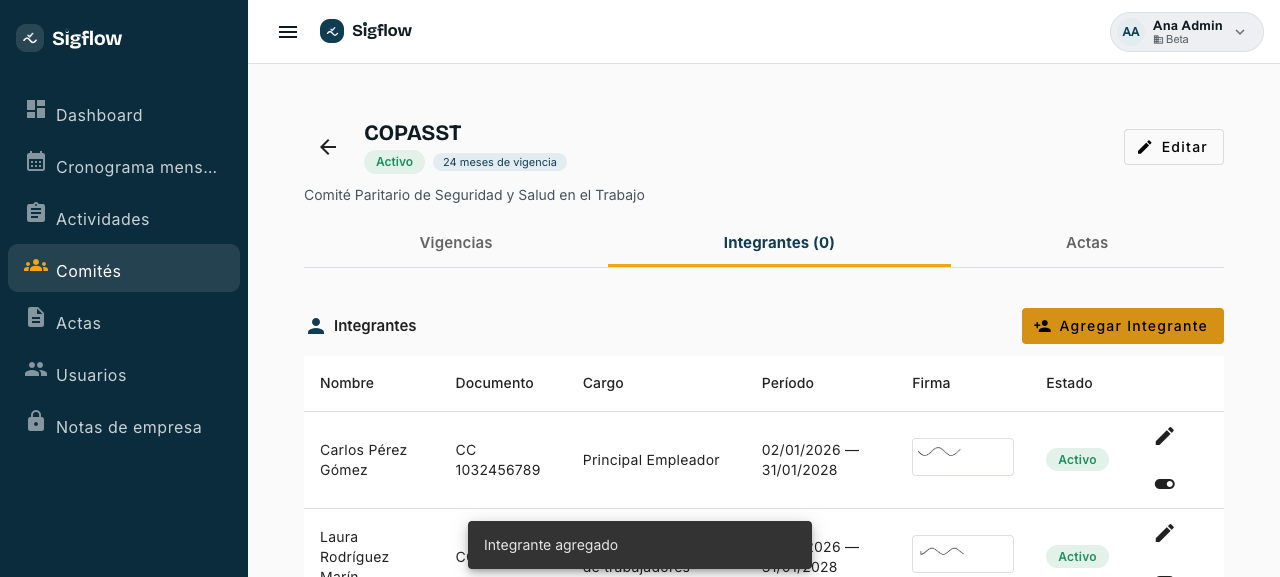Go back using the arrow beside COPASST
Screen dimensions: 1280x577
(x=328, y=147)
